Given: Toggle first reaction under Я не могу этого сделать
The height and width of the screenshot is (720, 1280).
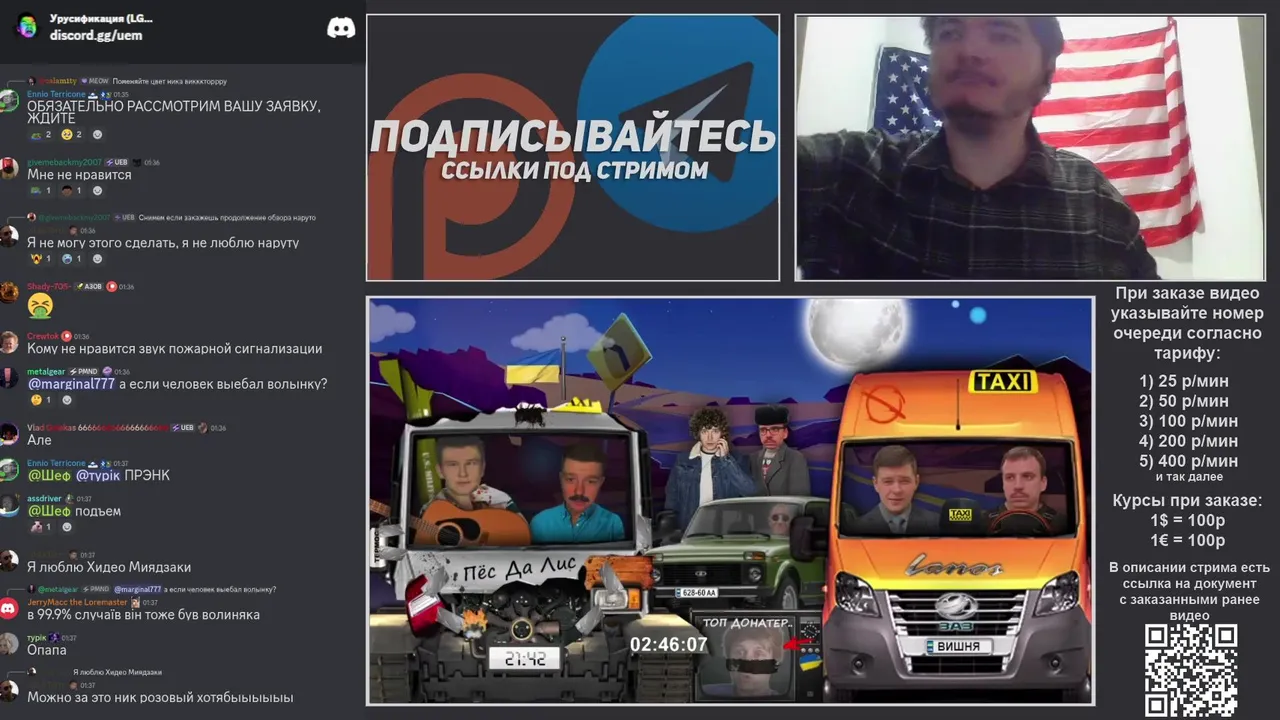Looking at the screenshot, I should click(41, 259).
